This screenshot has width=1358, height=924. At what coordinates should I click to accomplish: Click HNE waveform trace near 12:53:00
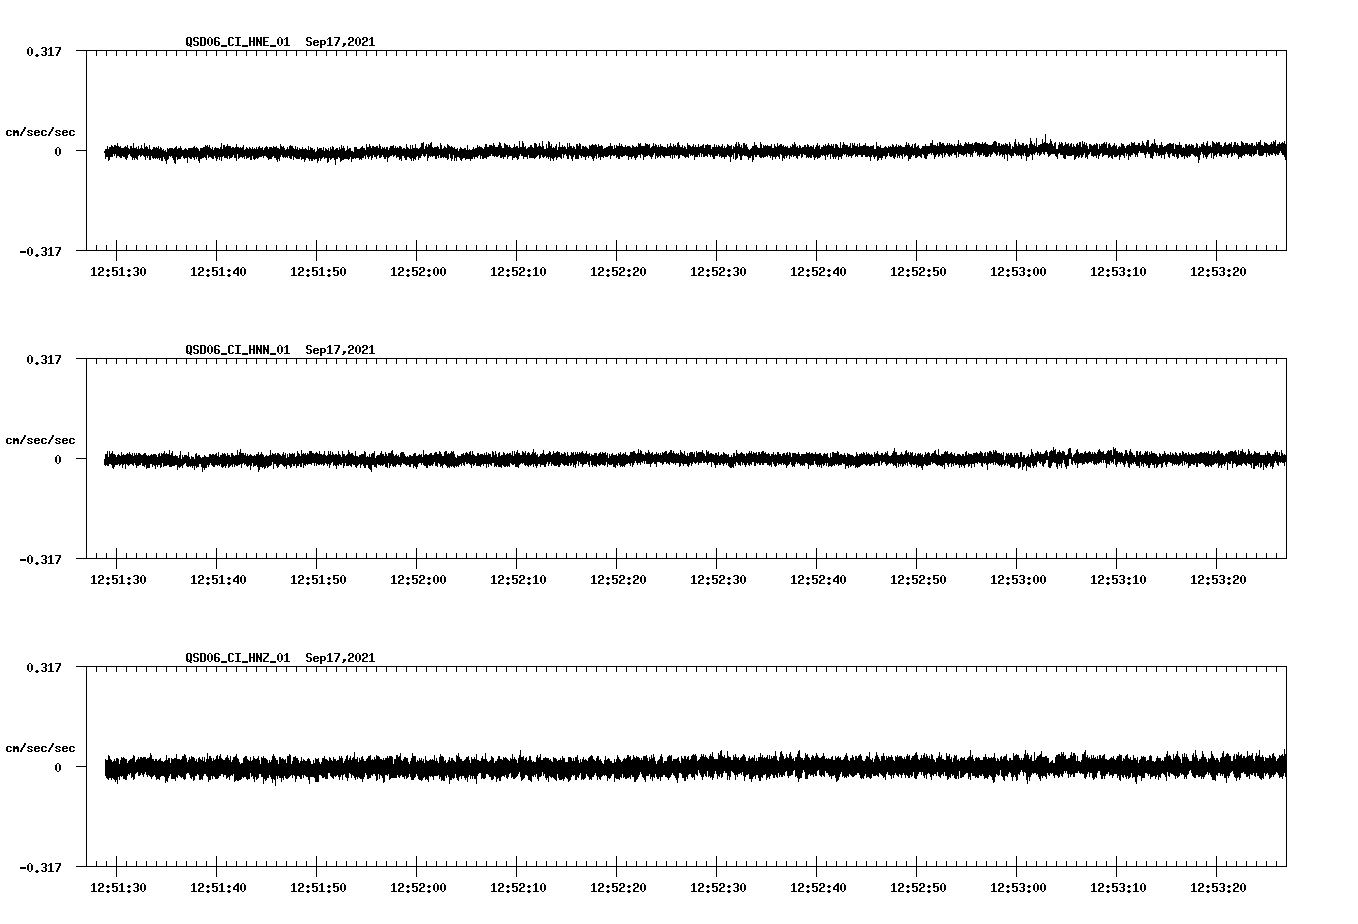point(1018,149)
